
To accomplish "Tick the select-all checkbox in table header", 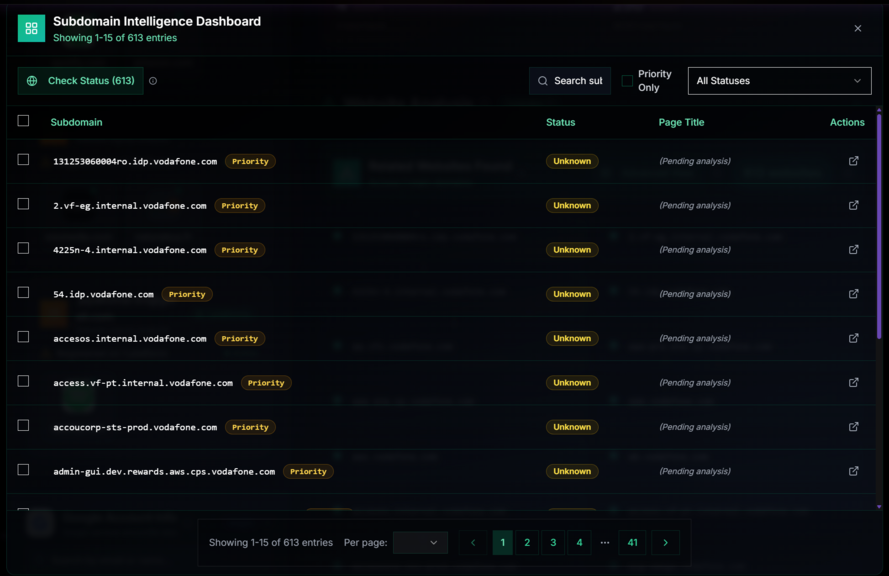I will [x=23, y=121].
